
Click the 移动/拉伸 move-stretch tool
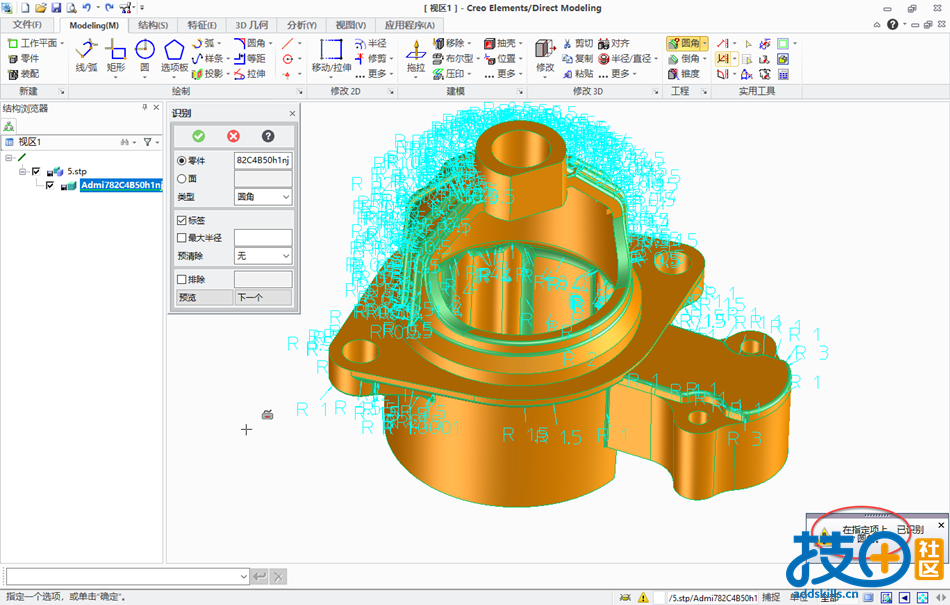click(x=331, y=56)
